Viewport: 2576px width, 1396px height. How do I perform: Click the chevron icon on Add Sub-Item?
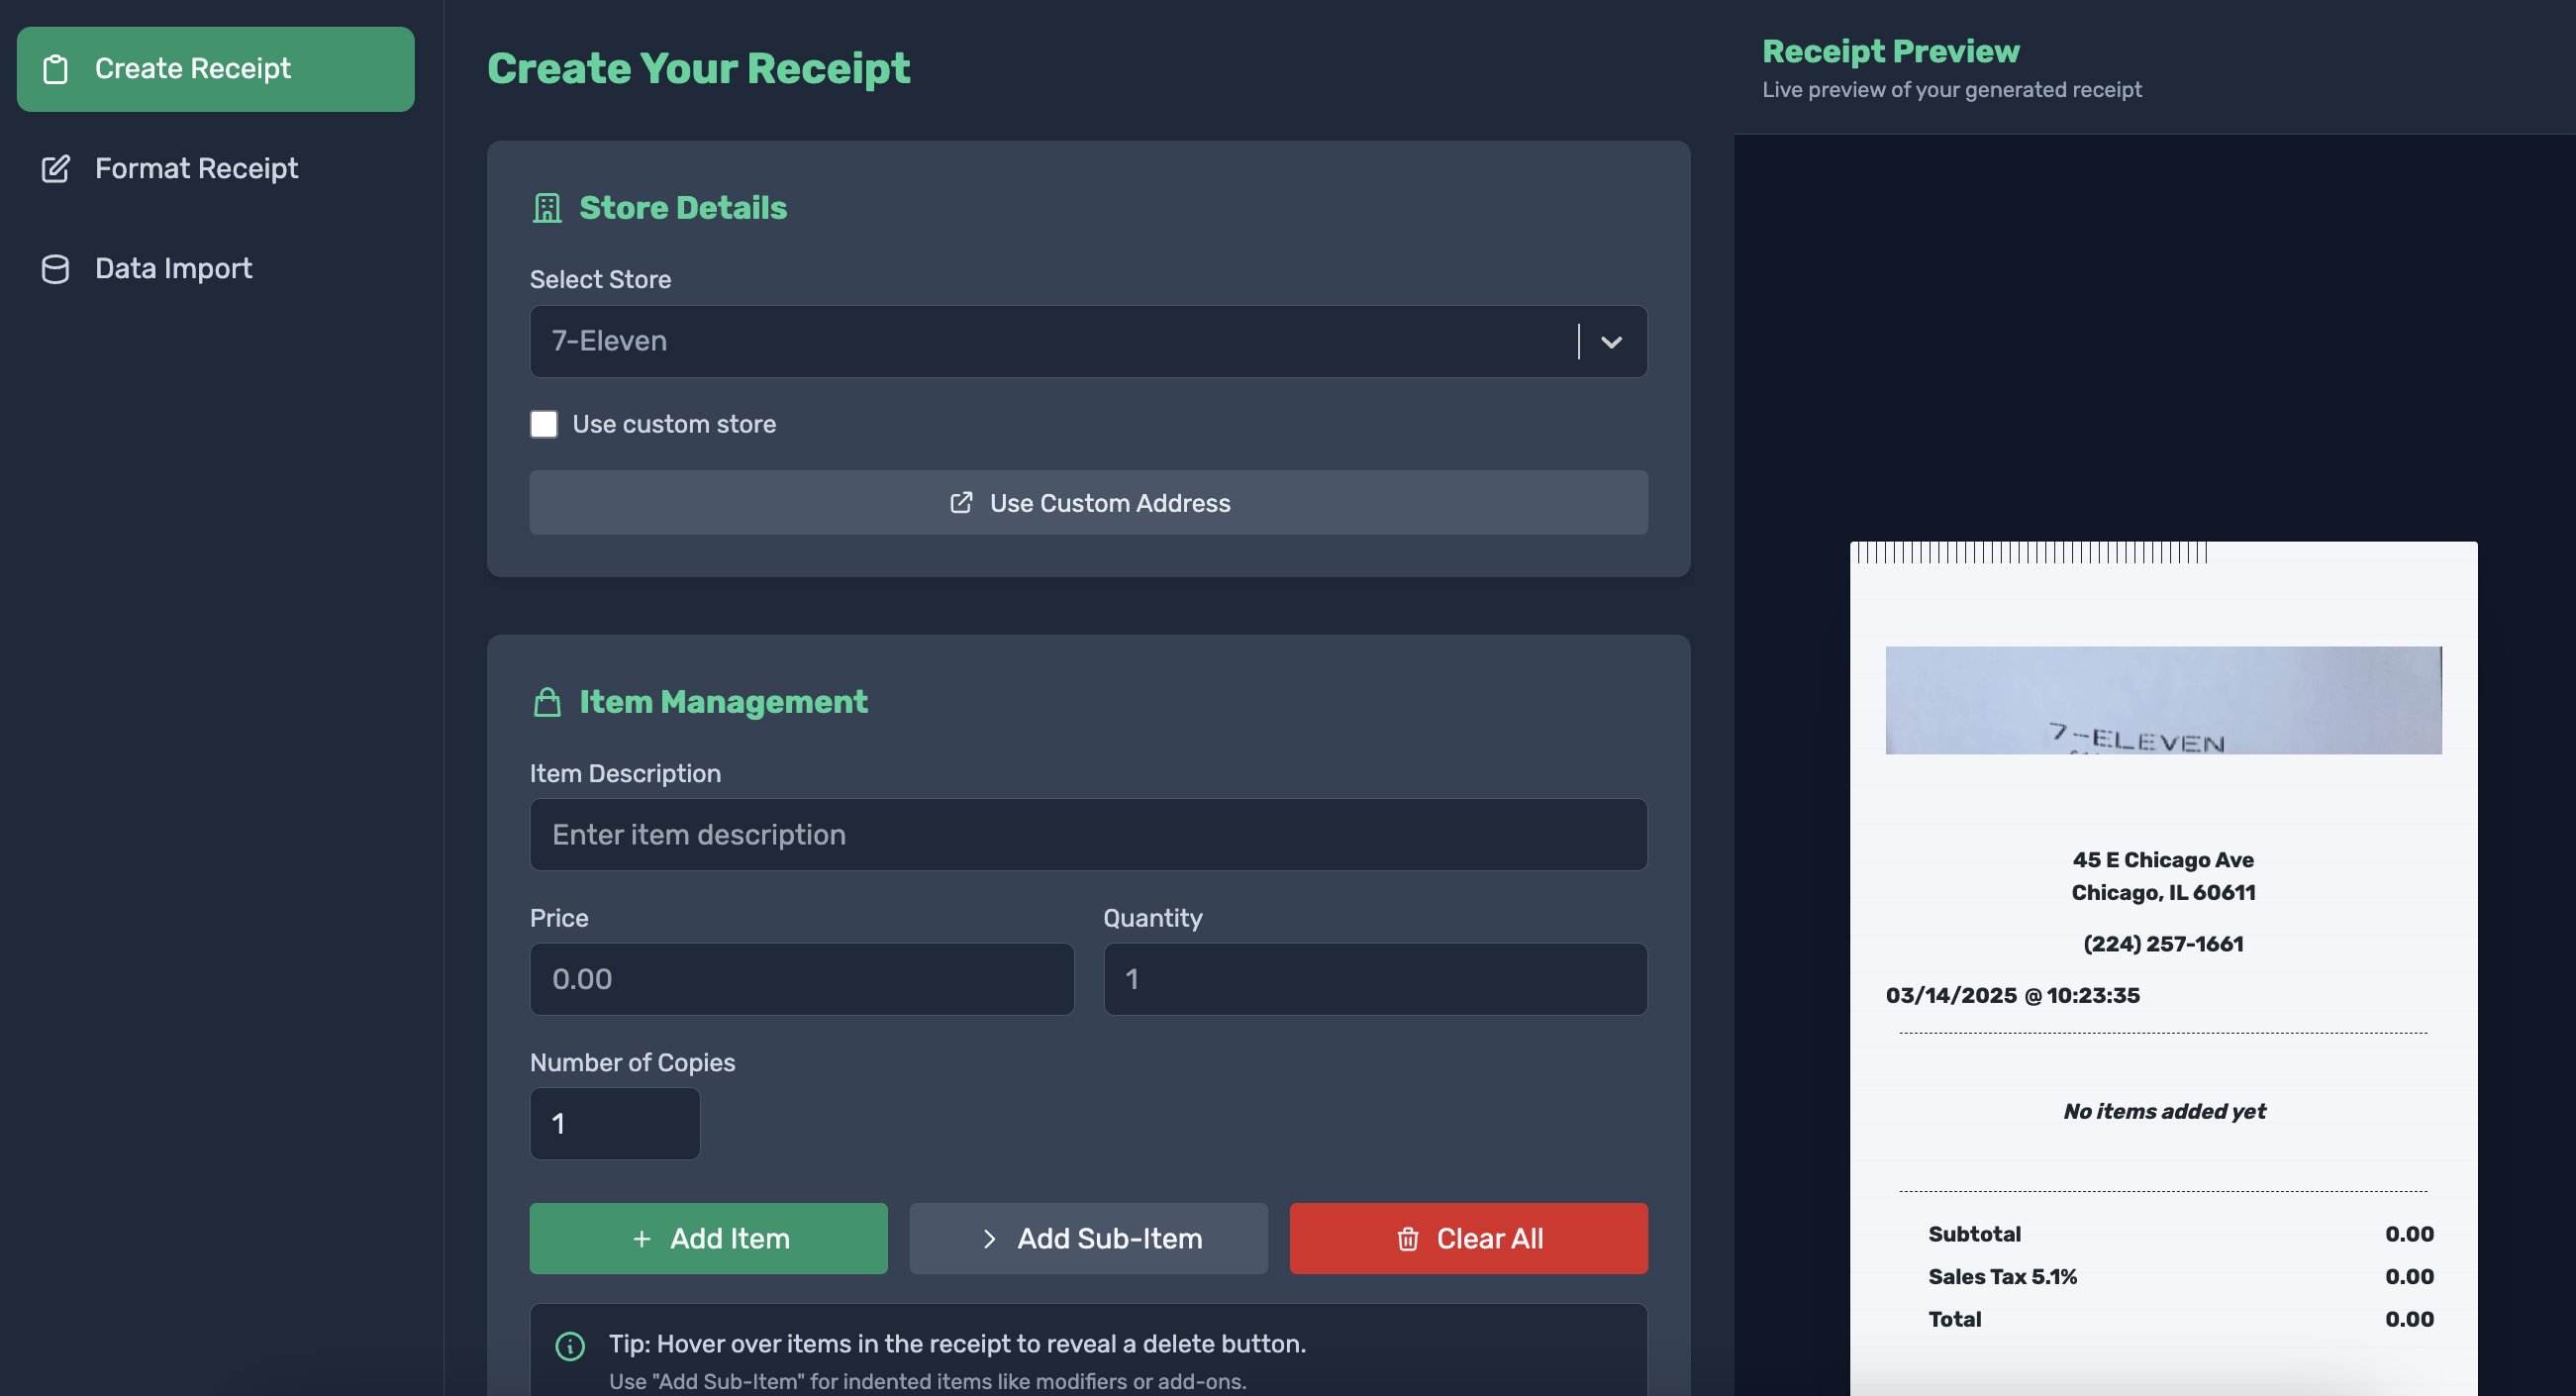989,1239
